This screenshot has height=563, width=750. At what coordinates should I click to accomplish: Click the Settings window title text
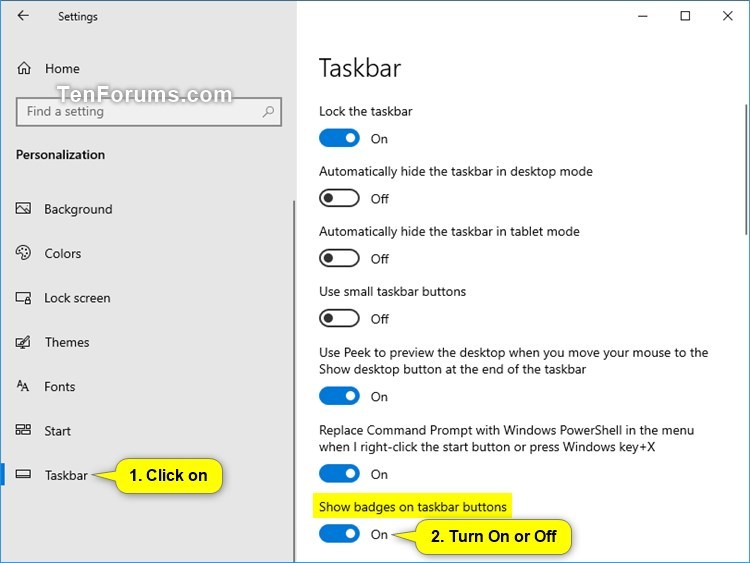point(77,17)
